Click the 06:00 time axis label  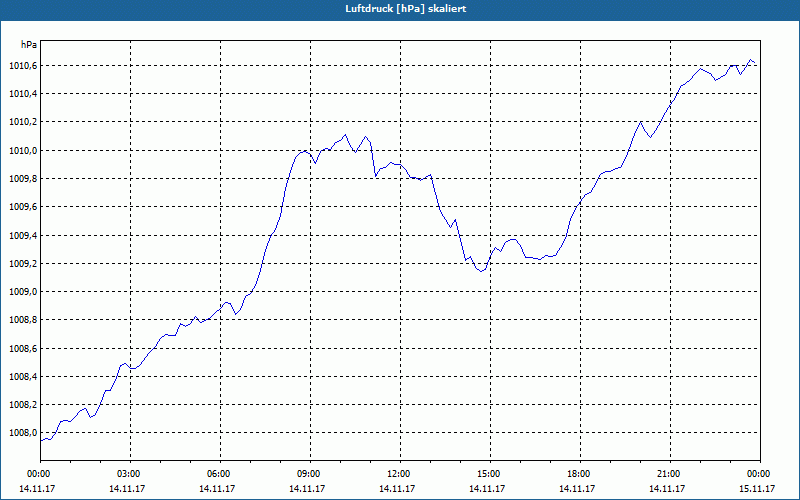220,474
